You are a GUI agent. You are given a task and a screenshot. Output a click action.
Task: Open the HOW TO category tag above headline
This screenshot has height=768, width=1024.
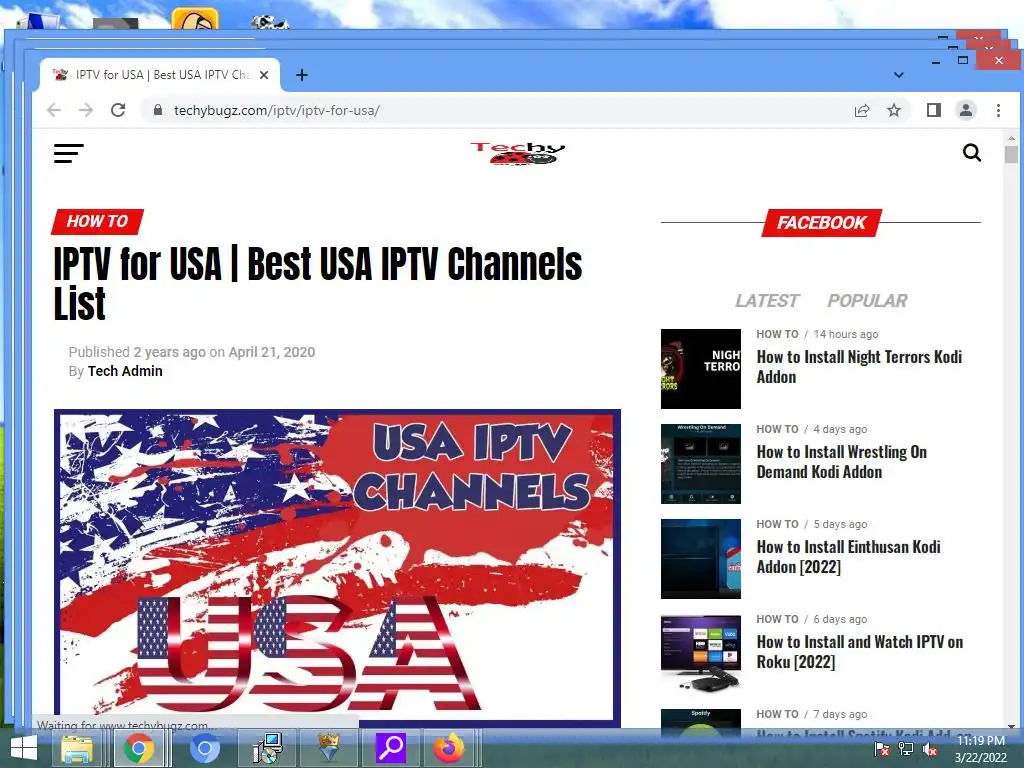click(97, 221)
